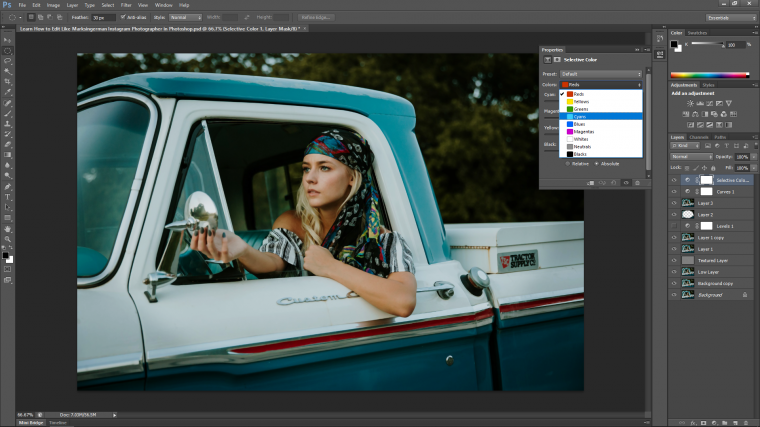
Task: Choose the Relative radio button
Action: [568, 164]
